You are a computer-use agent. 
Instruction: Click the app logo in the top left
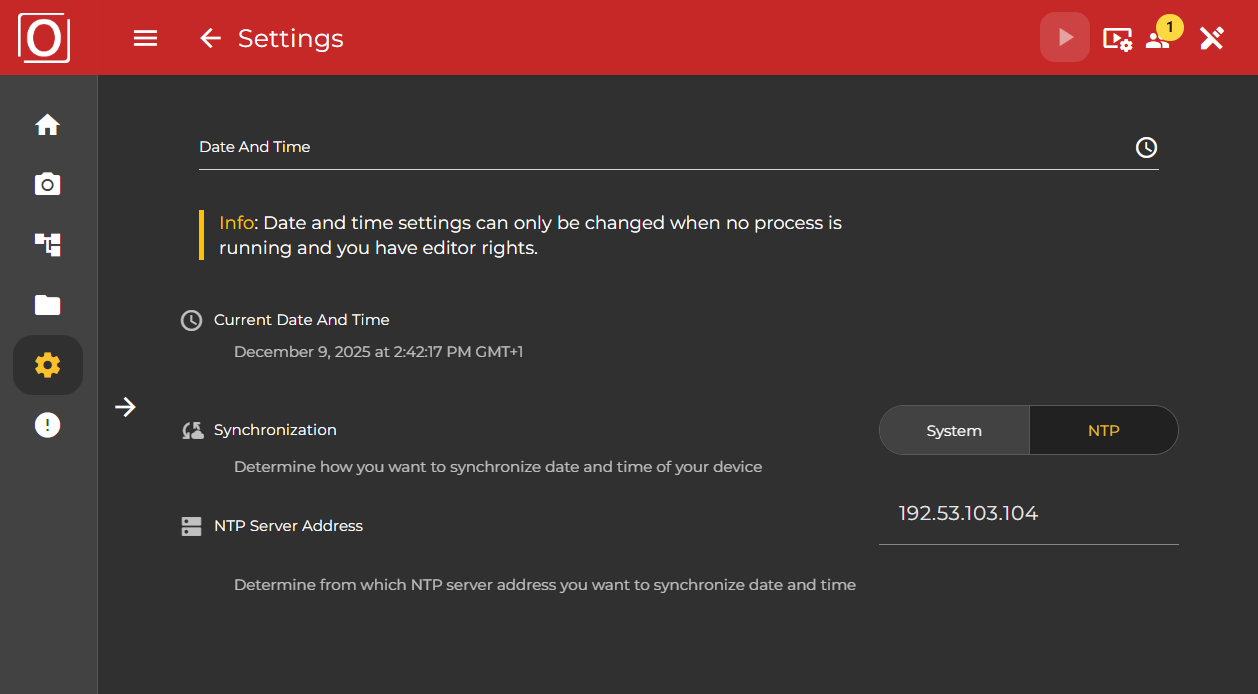[43, 37]
